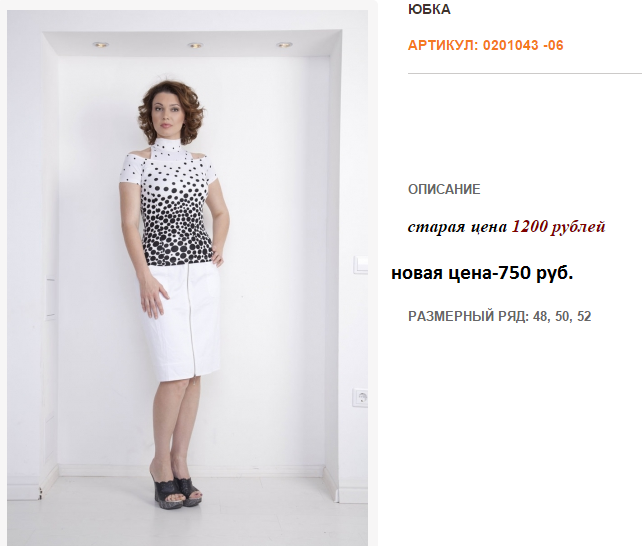Click the wall light switch in the photo

[361, 264]
